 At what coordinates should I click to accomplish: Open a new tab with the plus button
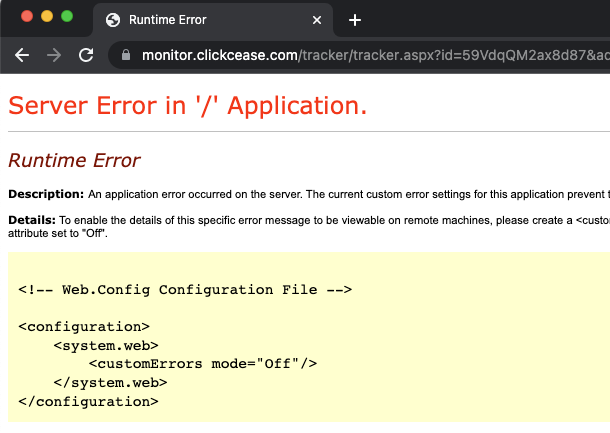click(355, 20)
